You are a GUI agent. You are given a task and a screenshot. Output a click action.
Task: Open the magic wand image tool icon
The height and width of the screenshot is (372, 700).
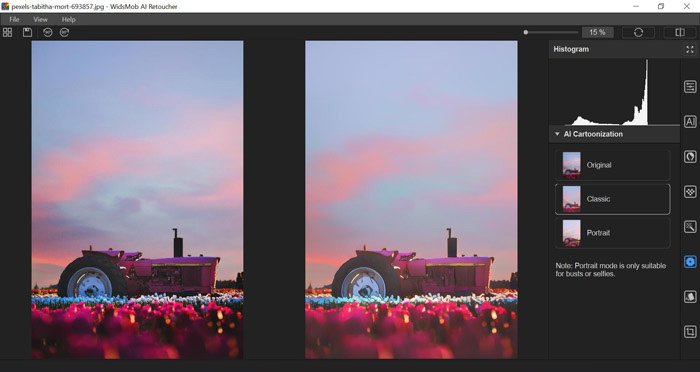pyautogui.click(x=690, y=227)
